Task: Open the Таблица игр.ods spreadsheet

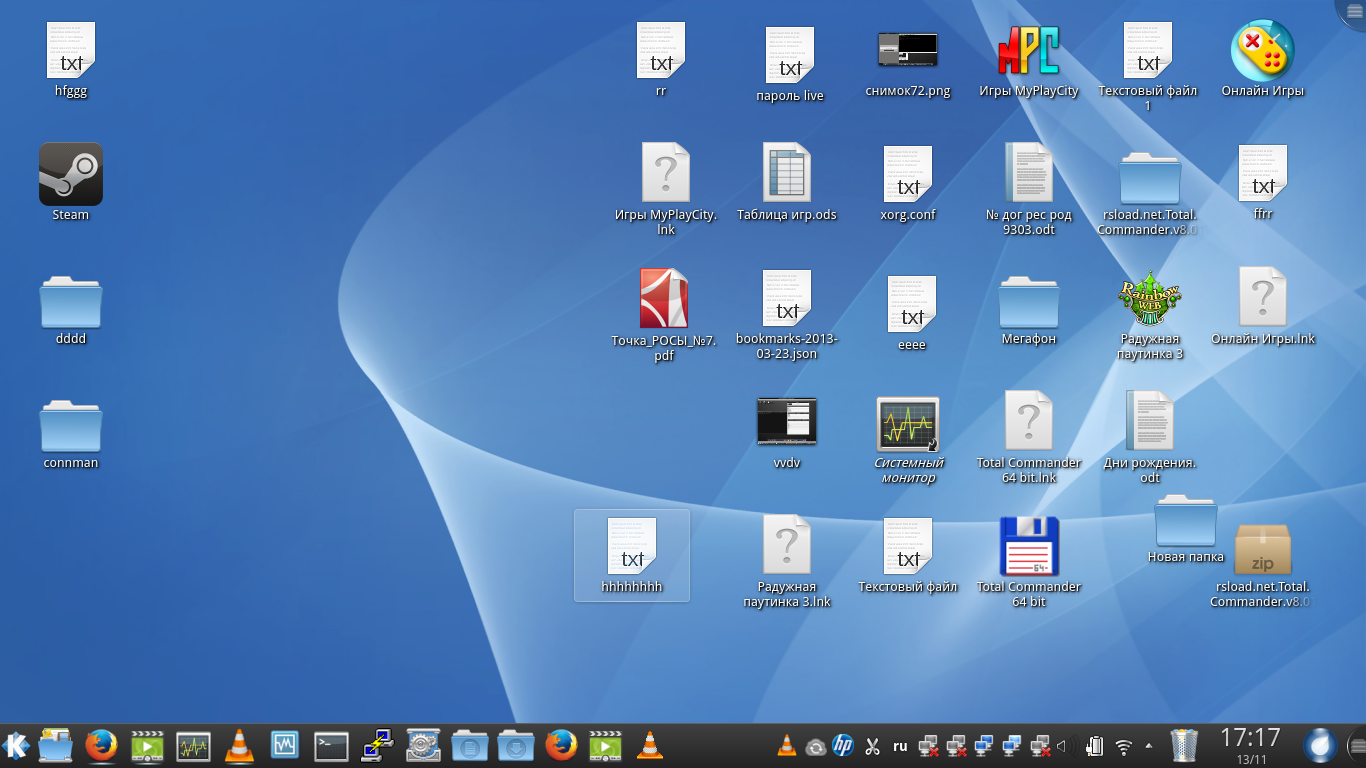Action: (786, 173)
